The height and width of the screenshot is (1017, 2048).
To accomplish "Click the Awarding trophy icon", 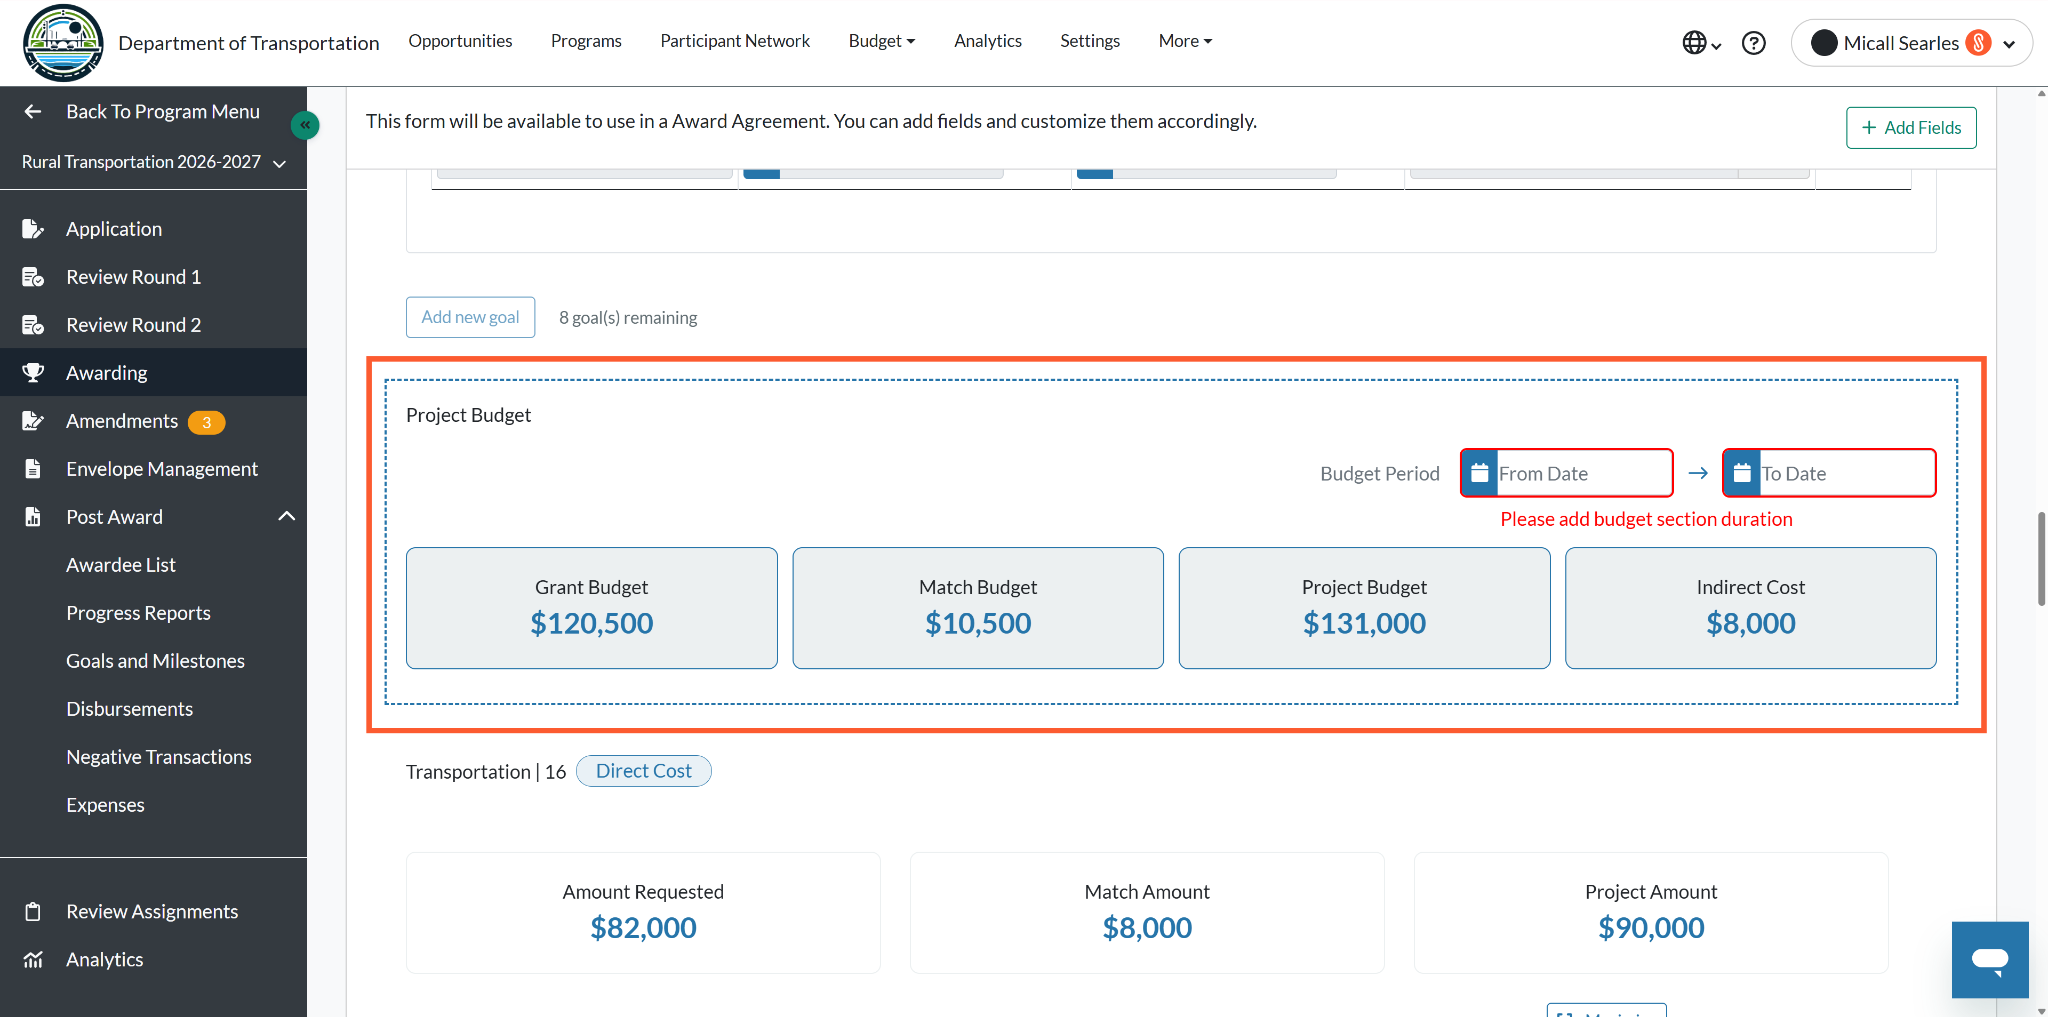I will (x=33, y=373).
